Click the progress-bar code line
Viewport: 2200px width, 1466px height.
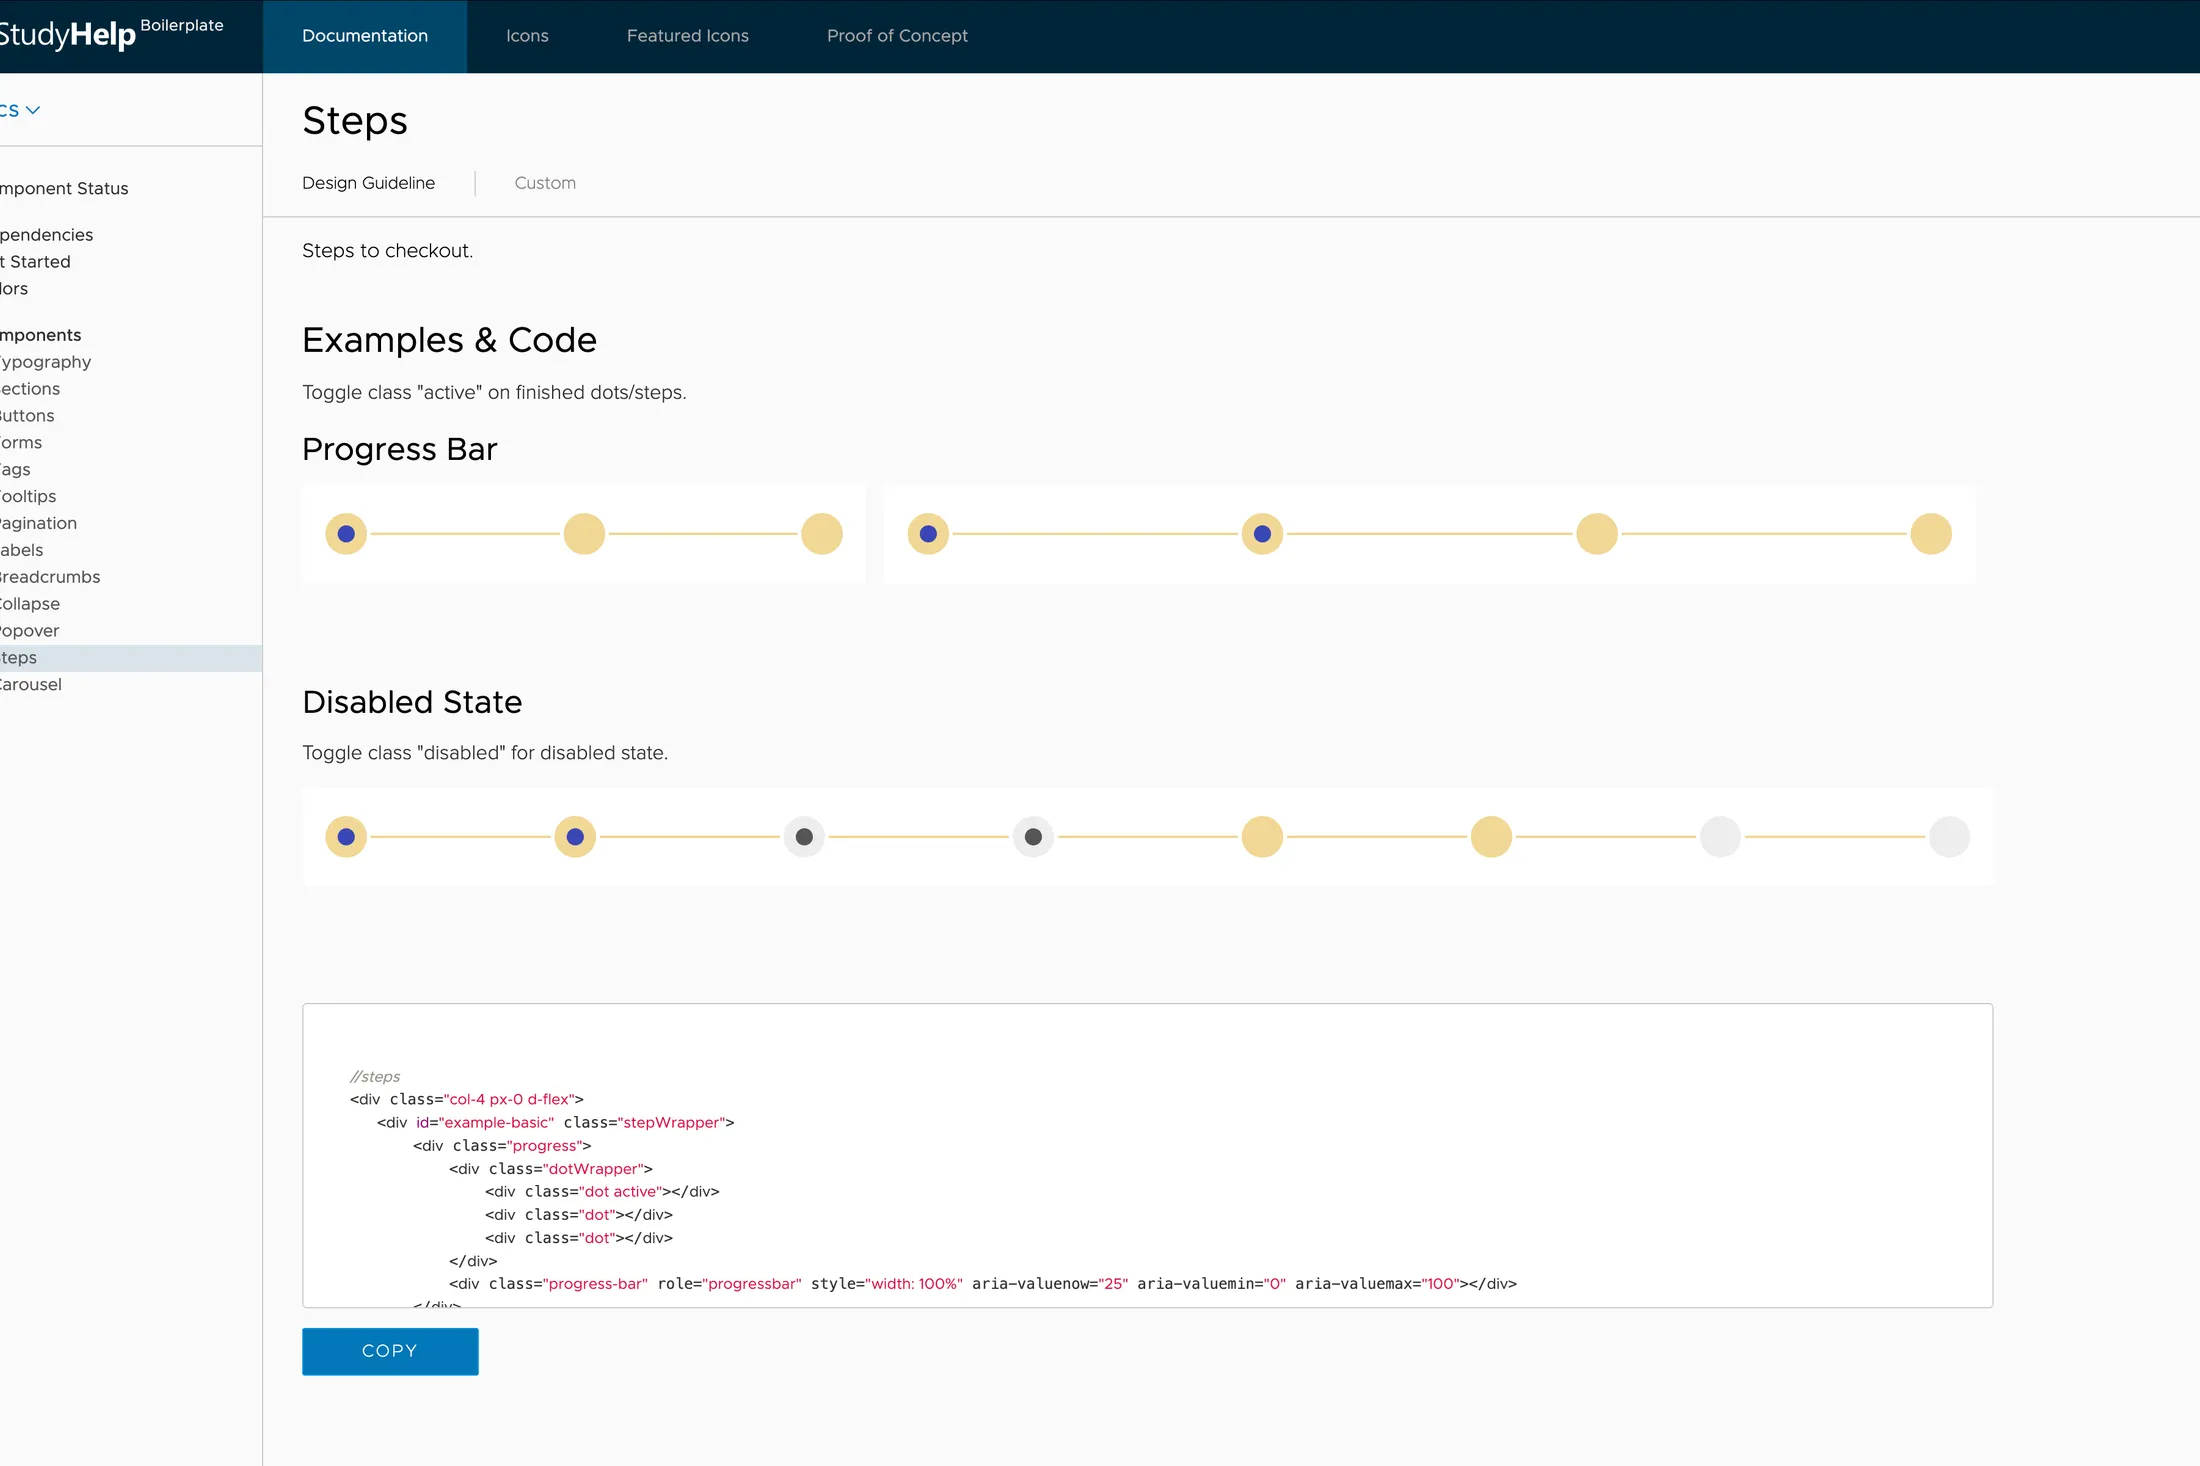pyautogui.click(x=982, y=1284)
